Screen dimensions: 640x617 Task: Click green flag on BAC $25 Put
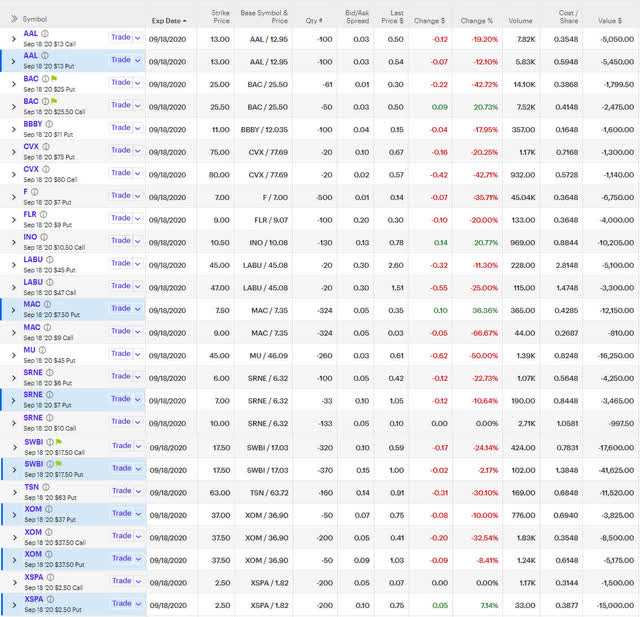coord(54,78)
